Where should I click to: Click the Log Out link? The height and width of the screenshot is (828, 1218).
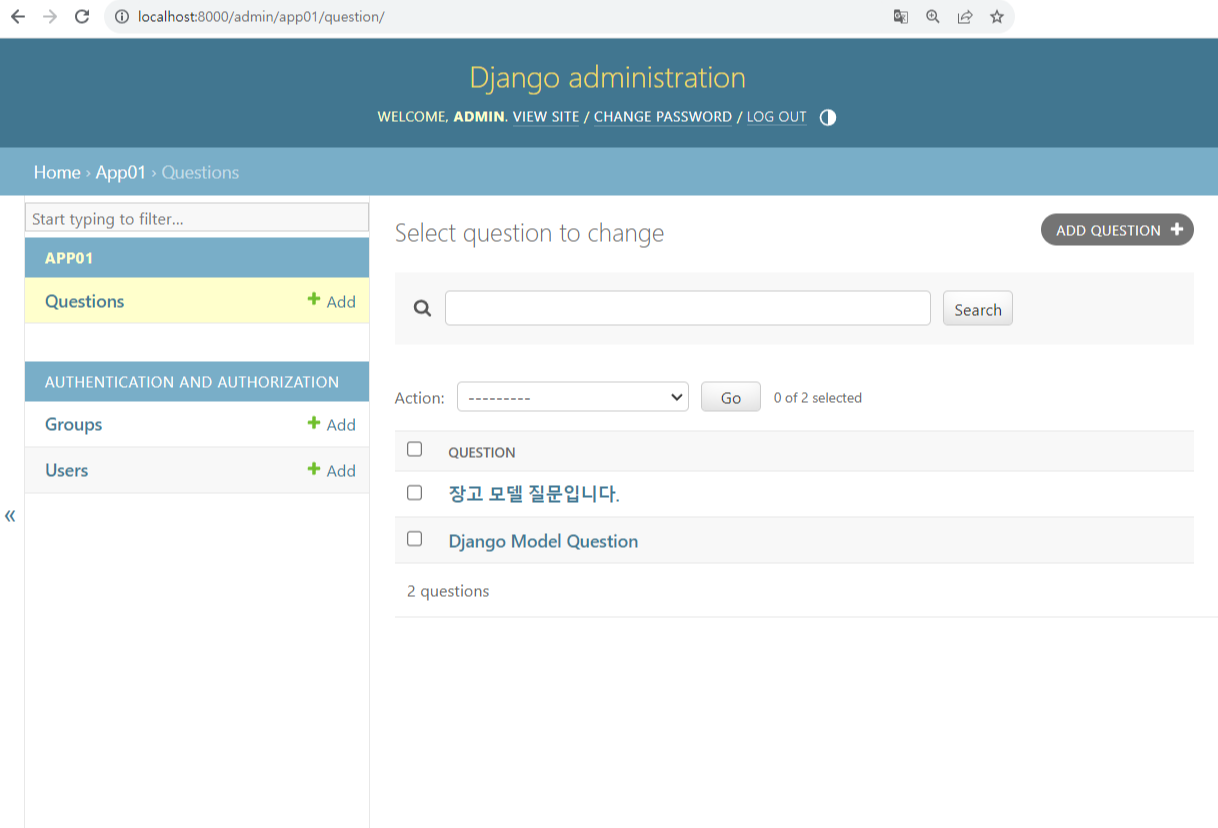777,117
